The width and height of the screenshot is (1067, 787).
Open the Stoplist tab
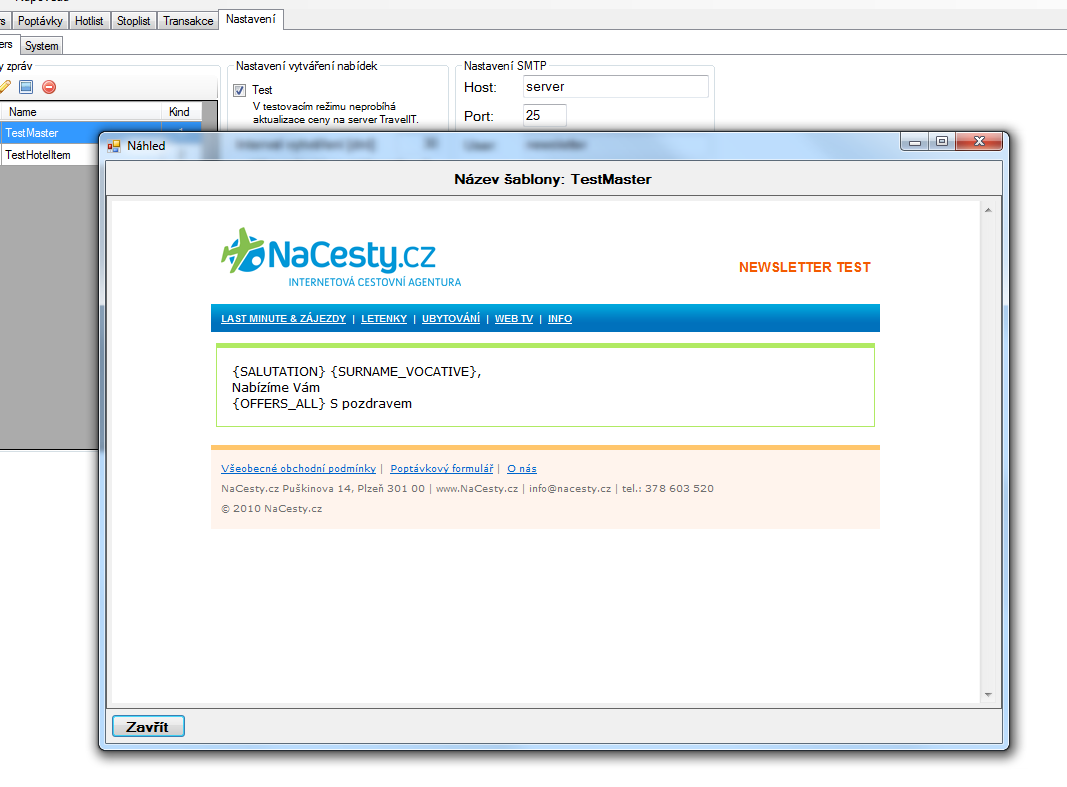(133, 21)
